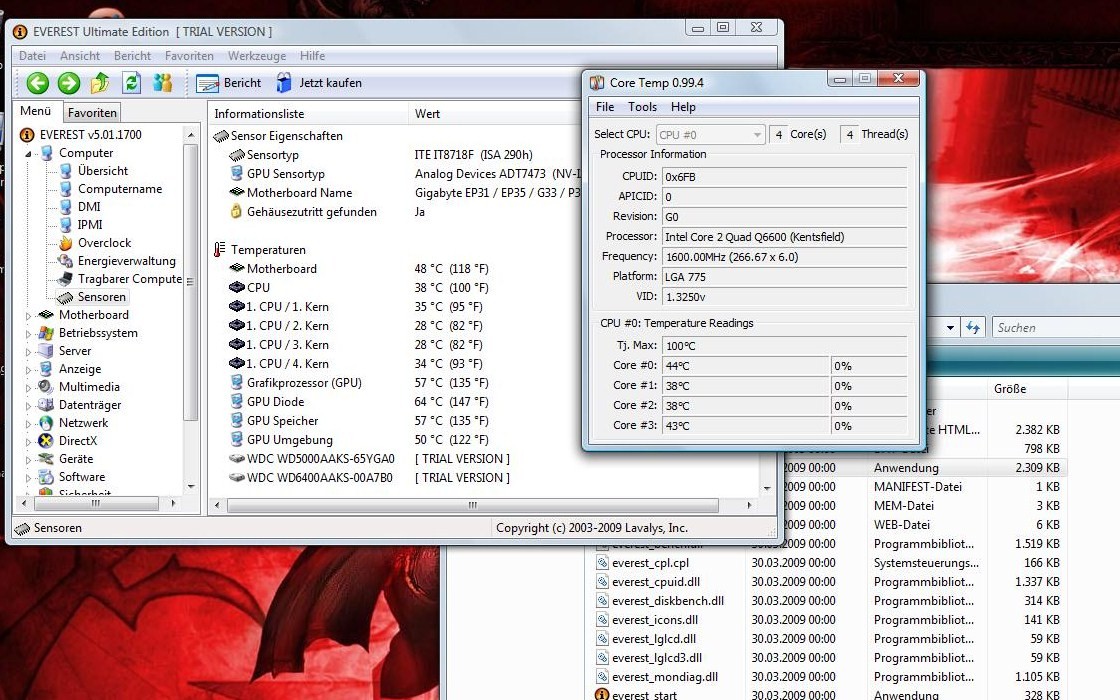The height and width of the screenshot is (700, 1120).
Task: Click the Up level arrow icon
Action: pyautogui.click(x=100, y=83)
